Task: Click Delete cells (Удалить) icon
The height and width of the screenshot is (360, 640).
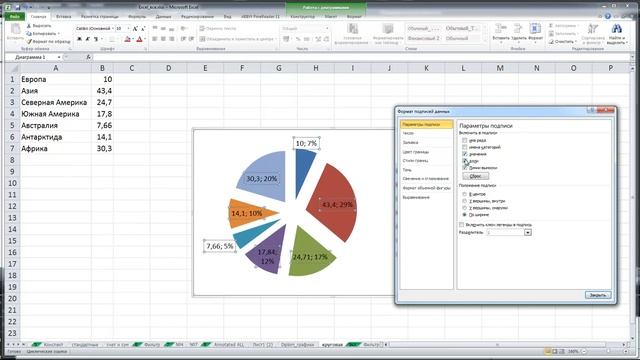Action: (518, 29)
